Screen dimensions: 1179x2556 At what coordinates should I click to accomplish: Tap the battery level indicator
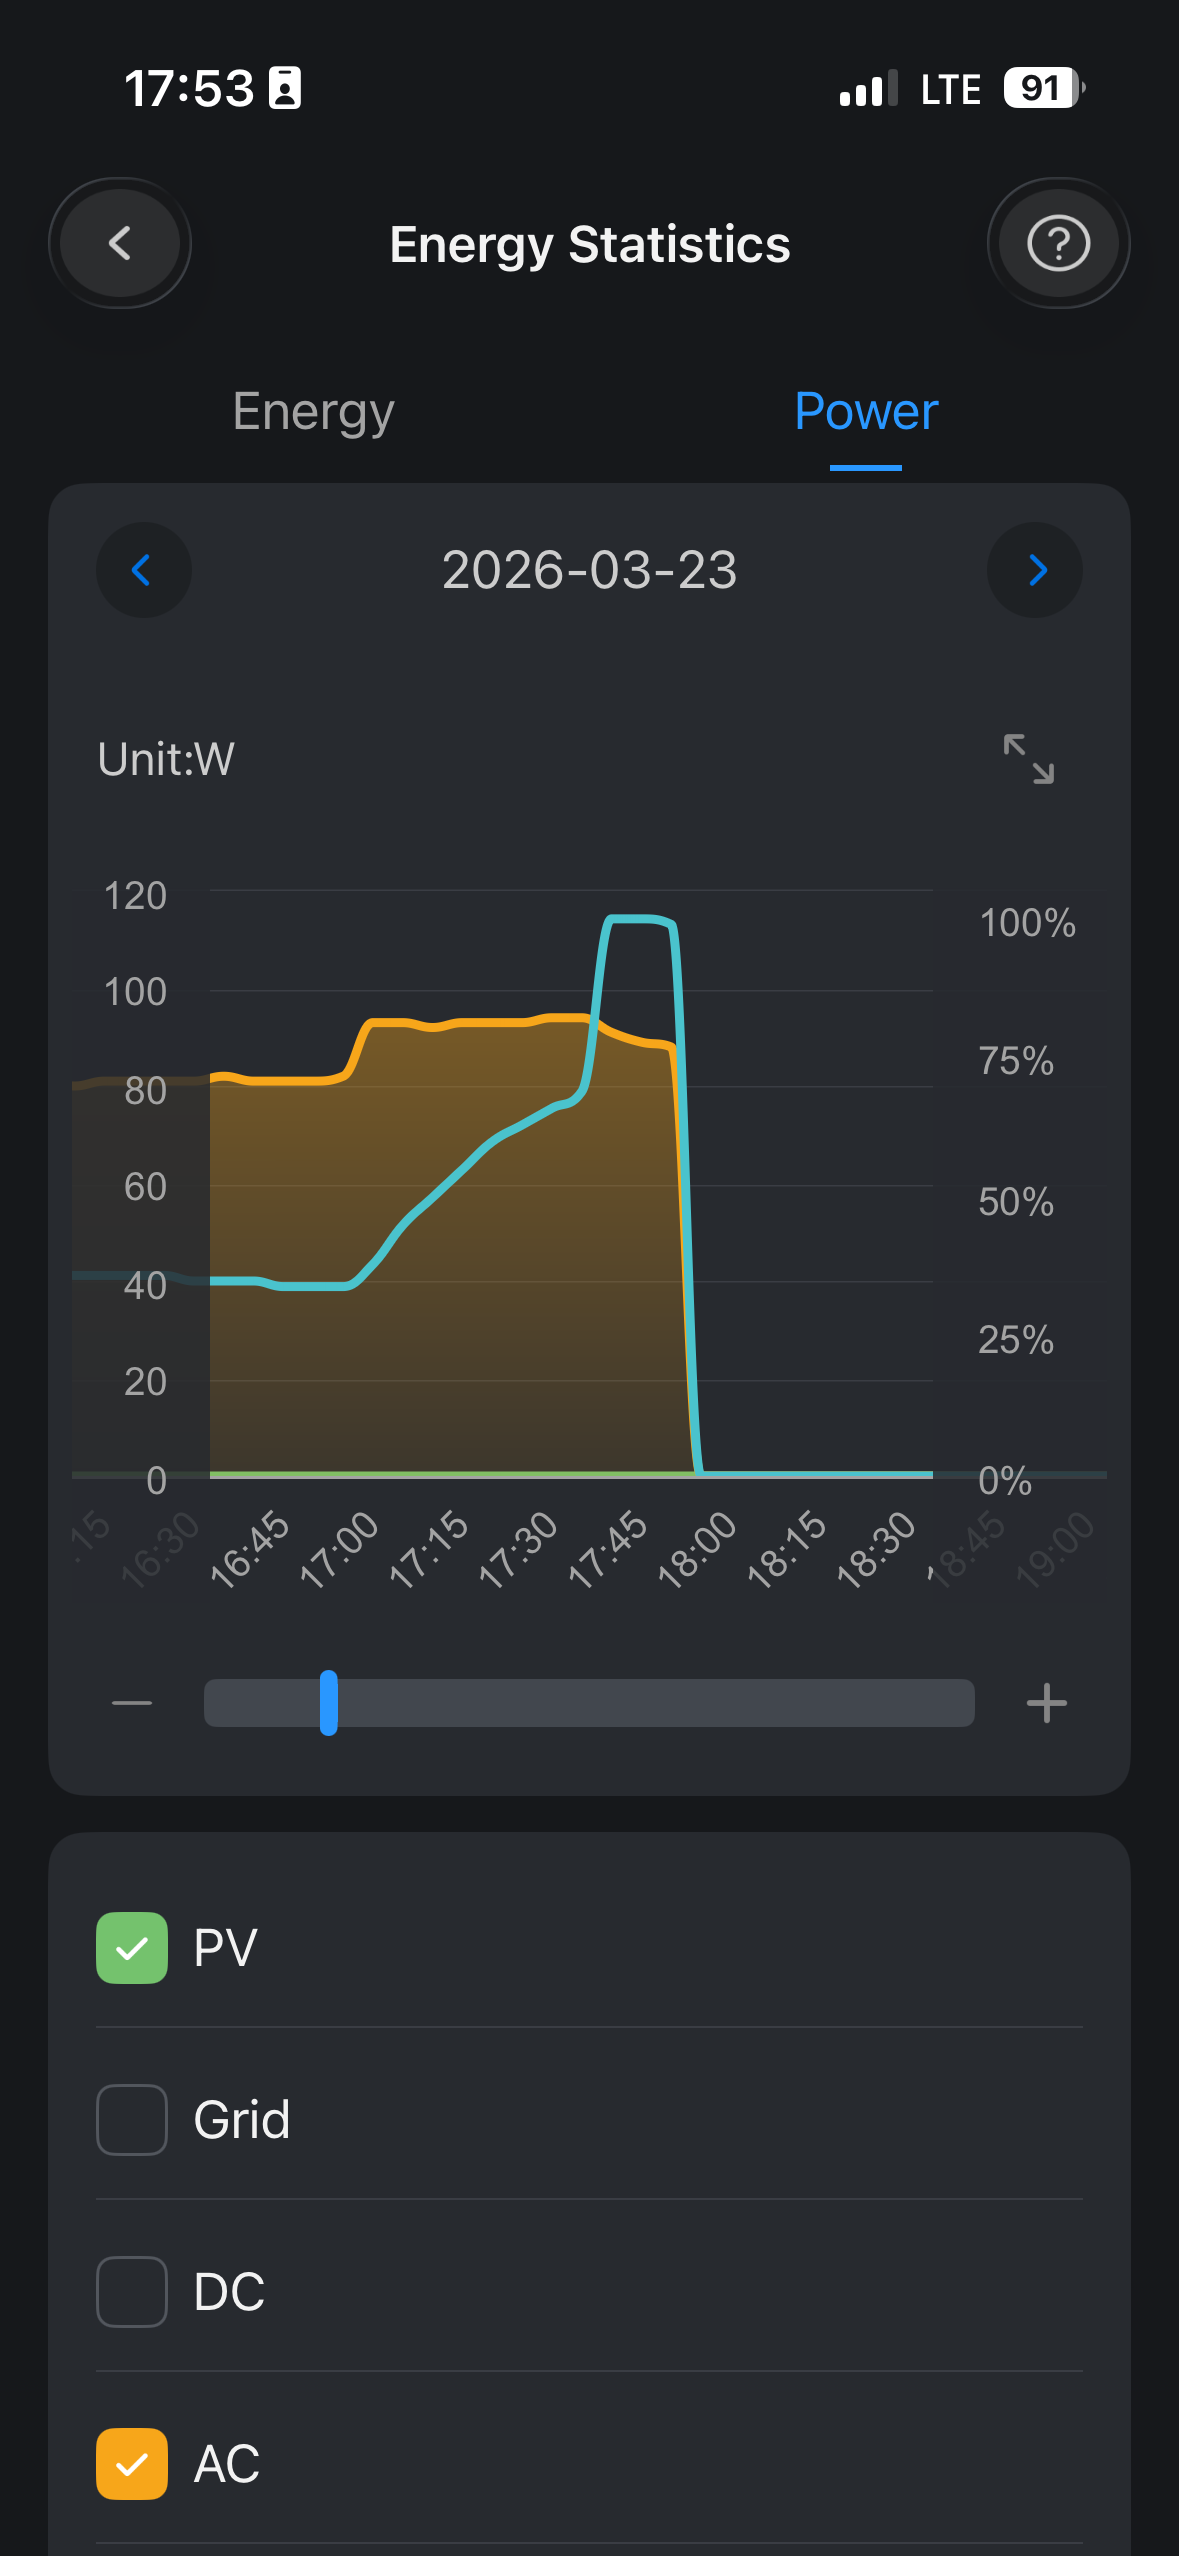tap(1043, 89)
